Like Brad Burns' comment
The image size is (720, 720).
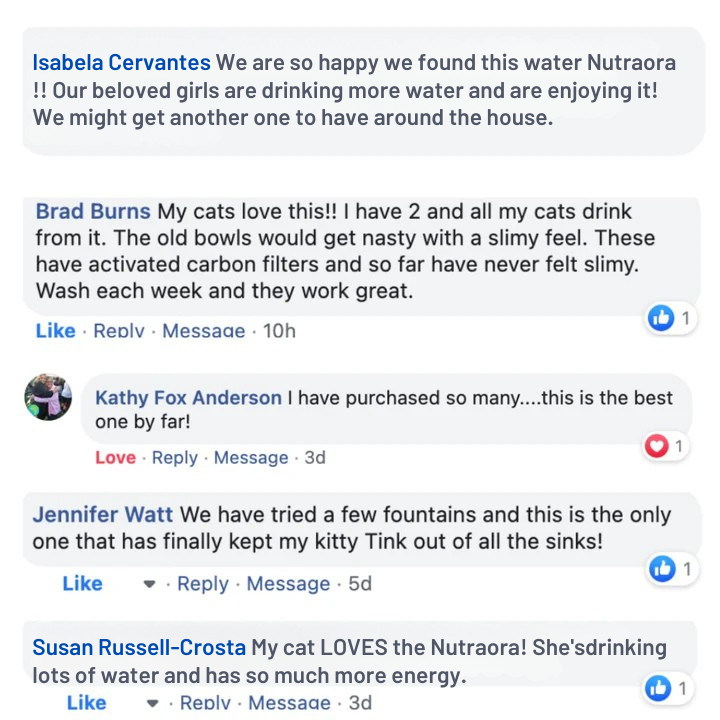coord(55,331)
